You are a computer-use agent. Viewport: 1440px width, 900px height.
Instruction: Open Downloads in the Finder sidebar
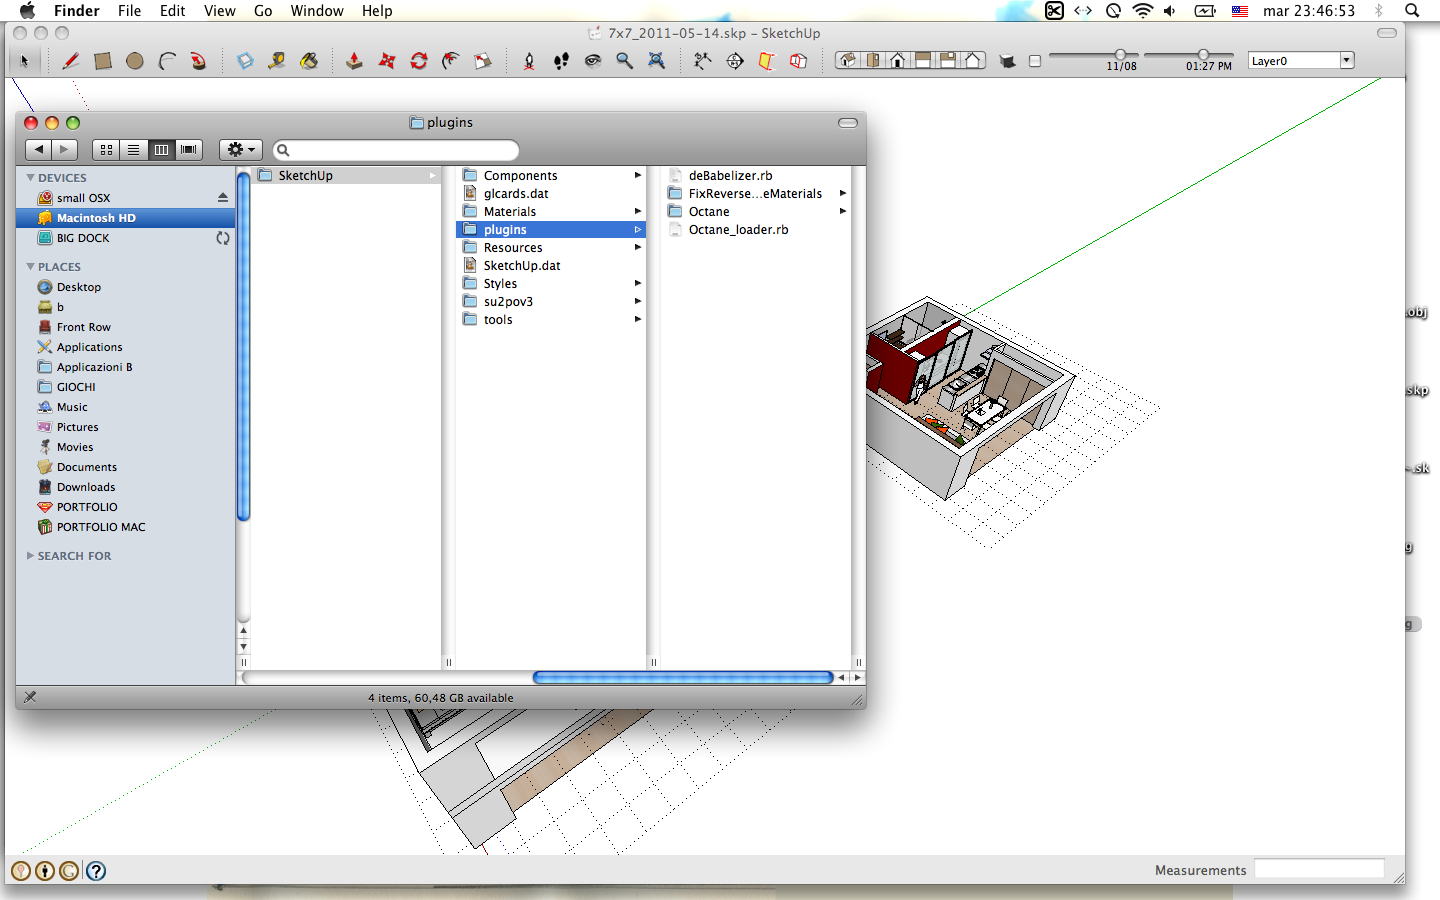pos(86,487)
